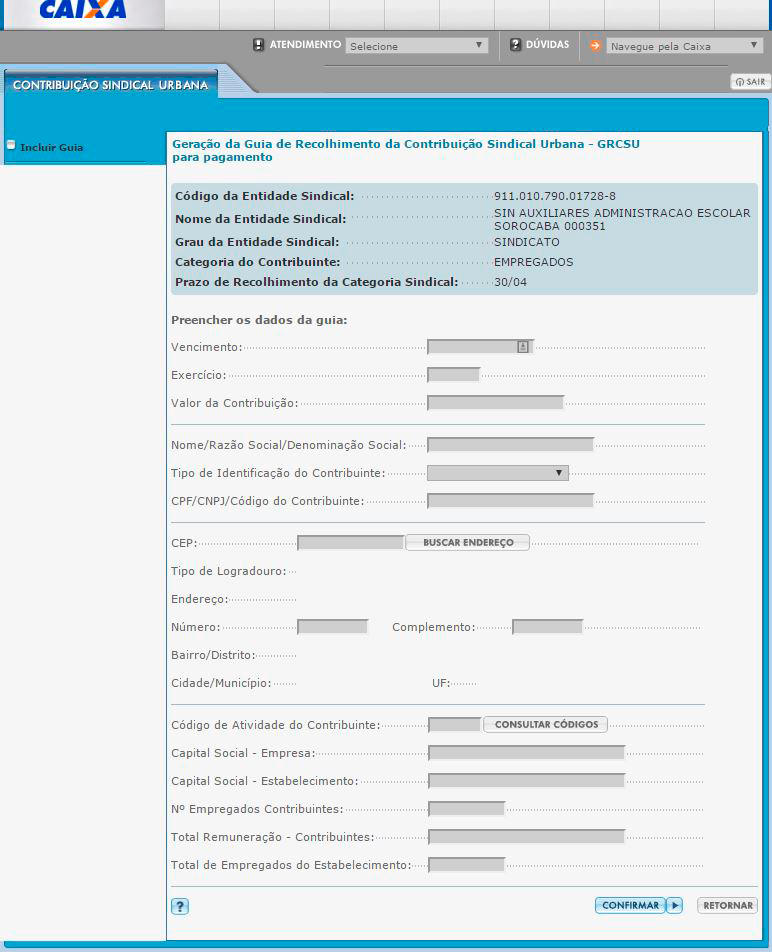
Task: Click the blue help question mark icon
Action: tap(180, 906)
